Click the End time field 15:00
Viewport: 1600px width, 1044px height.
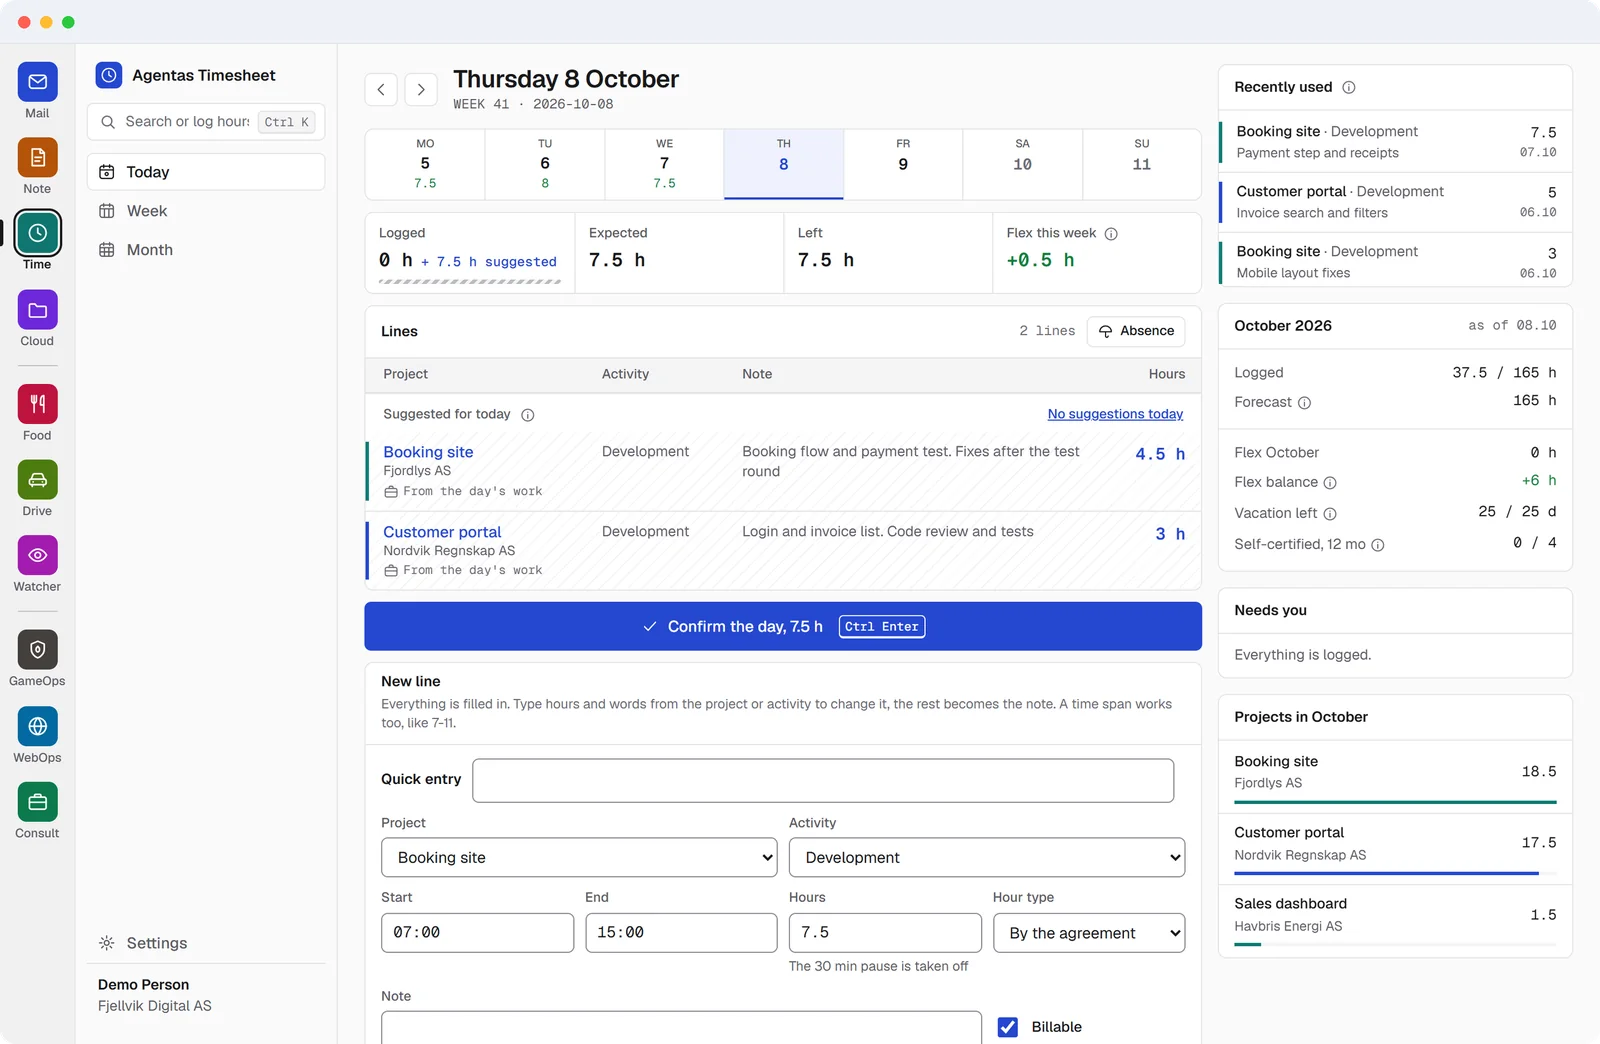pos(681,933)
